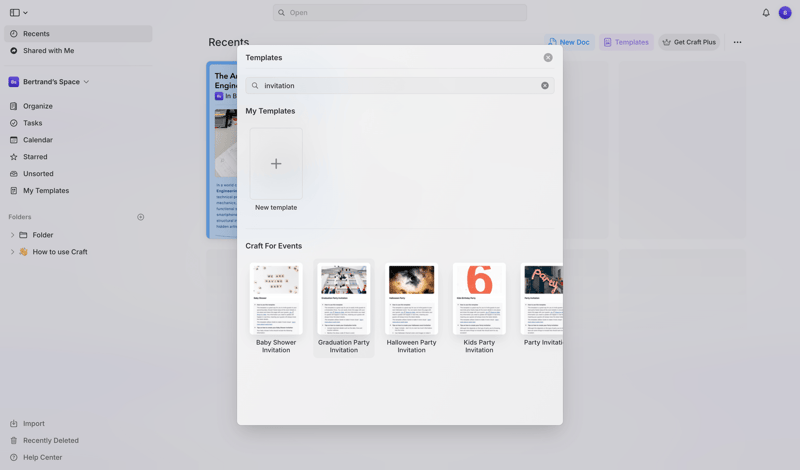This screenshot has width=800, height=470.
Task: Select Kids Party Invitation template
Action: coord(479,308)
